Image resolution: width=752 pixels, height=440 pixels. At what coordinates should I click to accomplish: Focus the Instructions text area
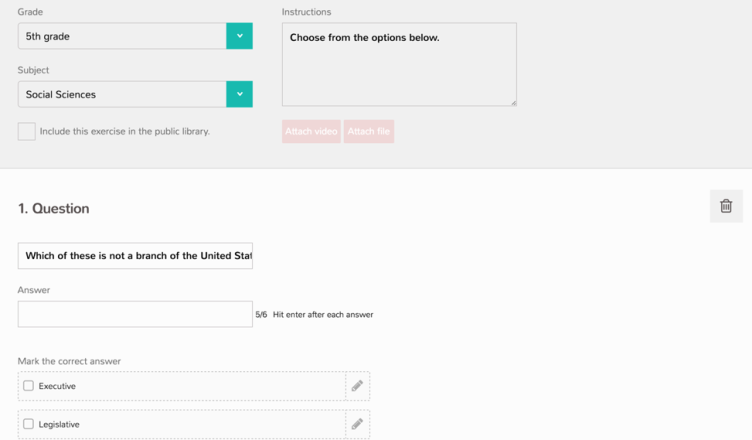(399, 64)
